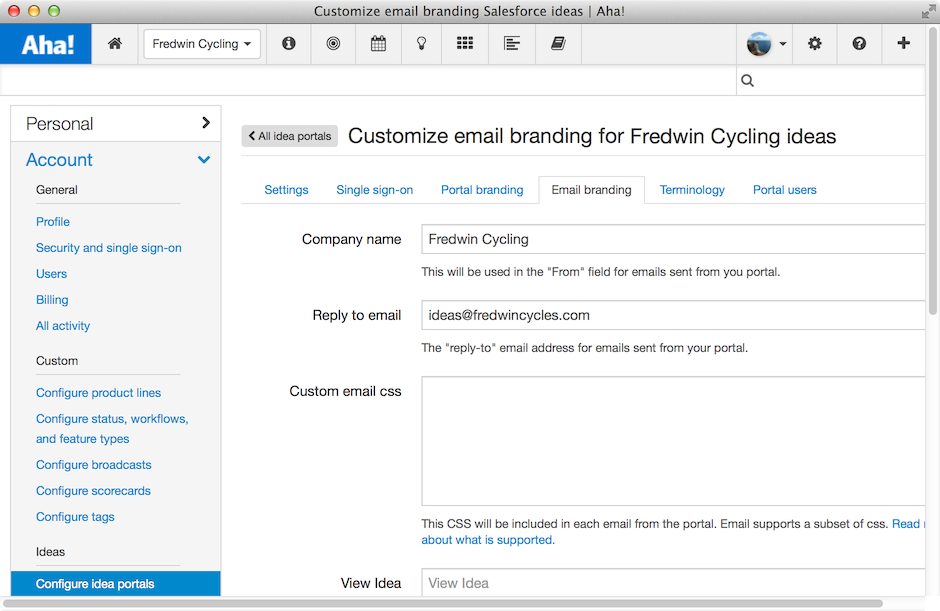Open the reports list icon
The width and height of the screenshot is (940, 611).
511,43
